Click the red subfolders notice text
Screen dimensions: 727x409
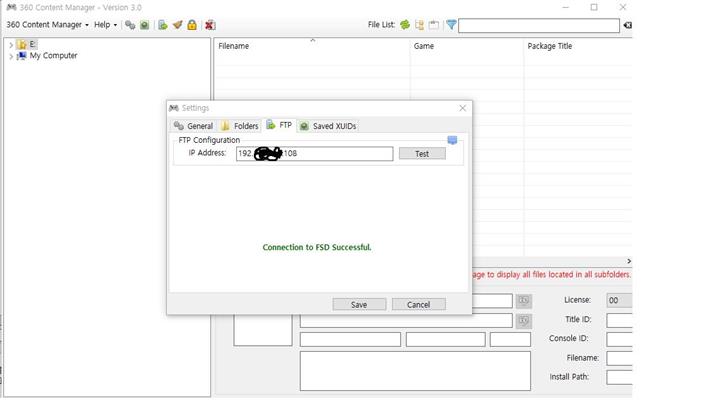[552, 275]
